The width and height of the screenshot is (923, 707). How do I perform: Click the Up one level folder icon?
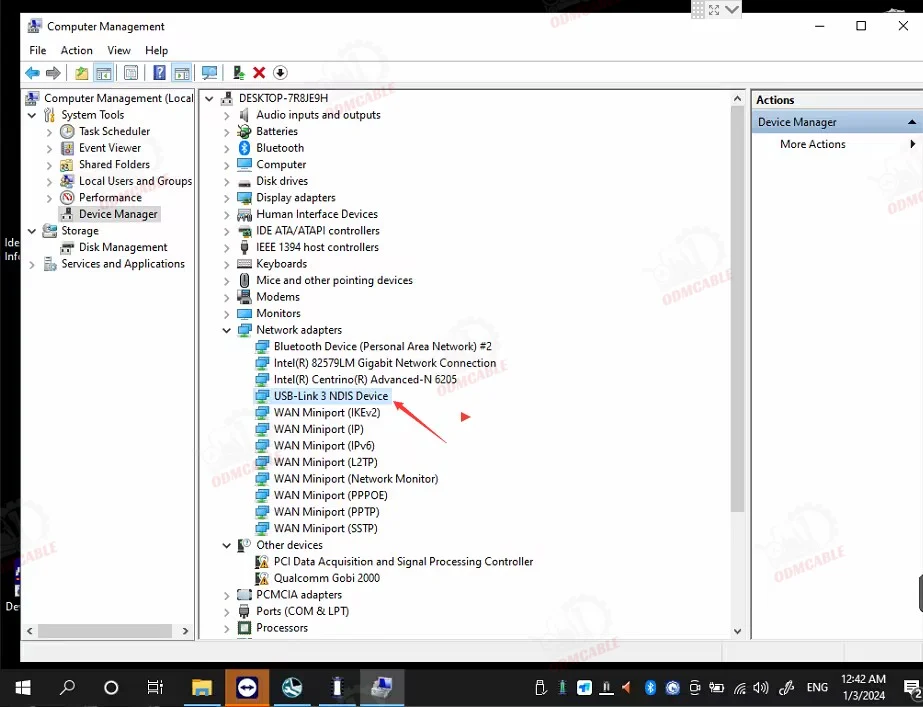pyautogui.click(x=81, y=73)
